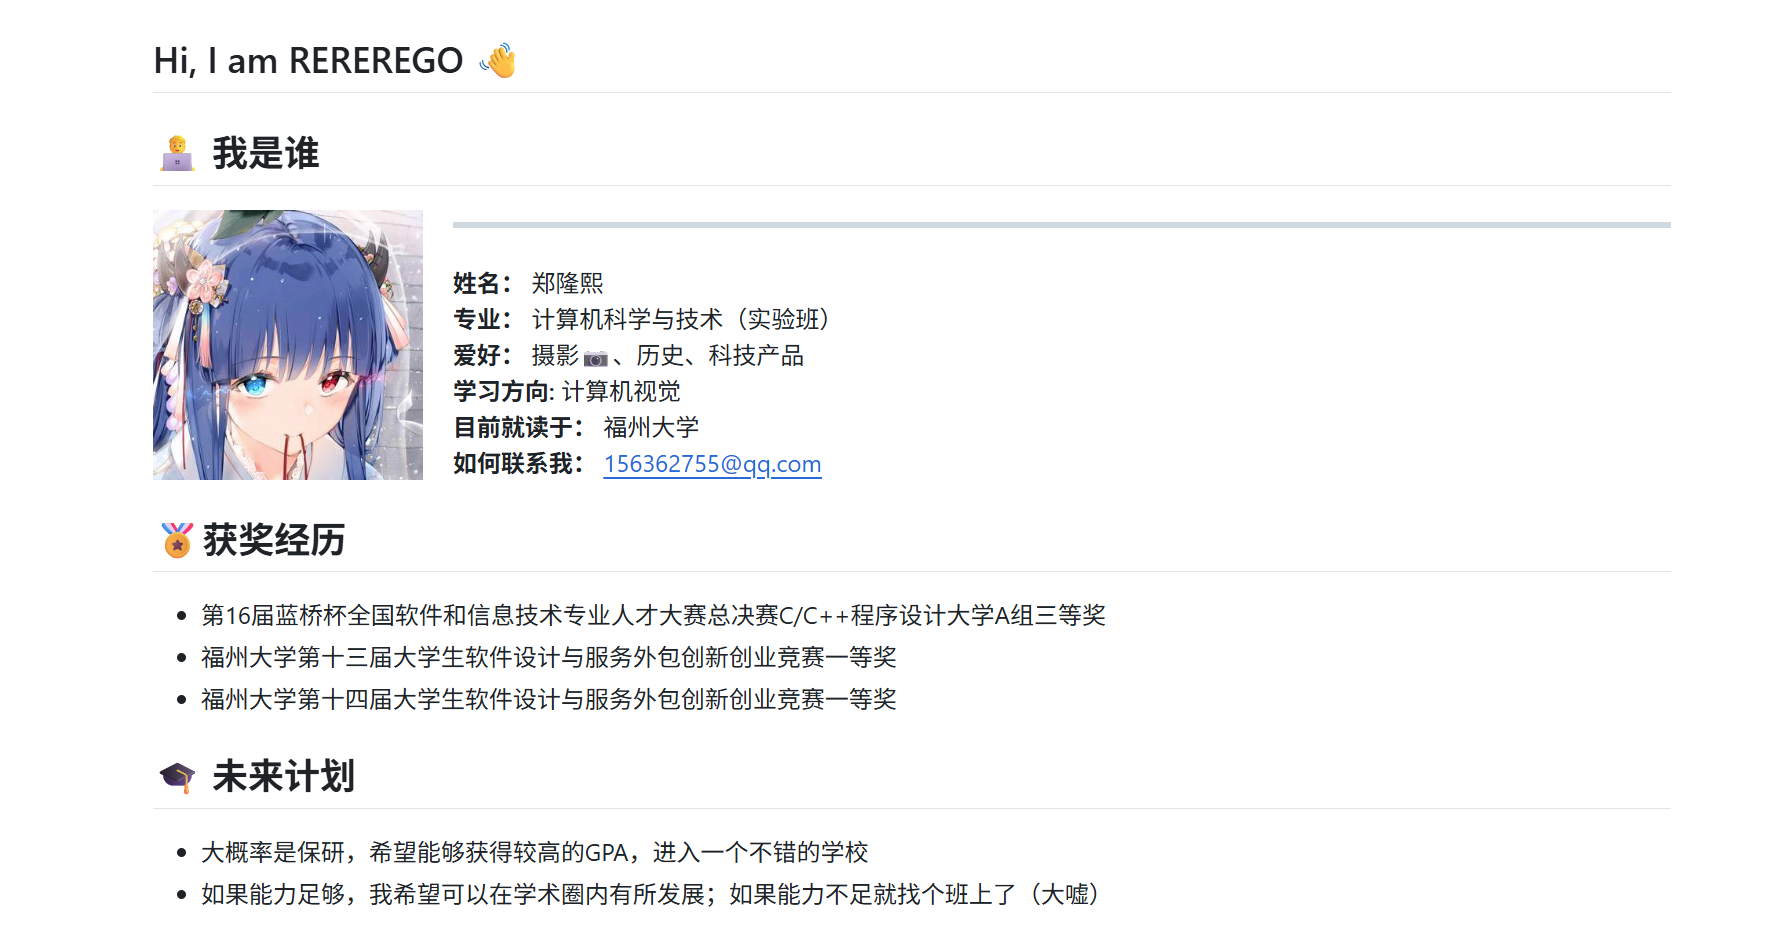Click the 爱好： label
The image size is (1772, 935).
(483, 356)
